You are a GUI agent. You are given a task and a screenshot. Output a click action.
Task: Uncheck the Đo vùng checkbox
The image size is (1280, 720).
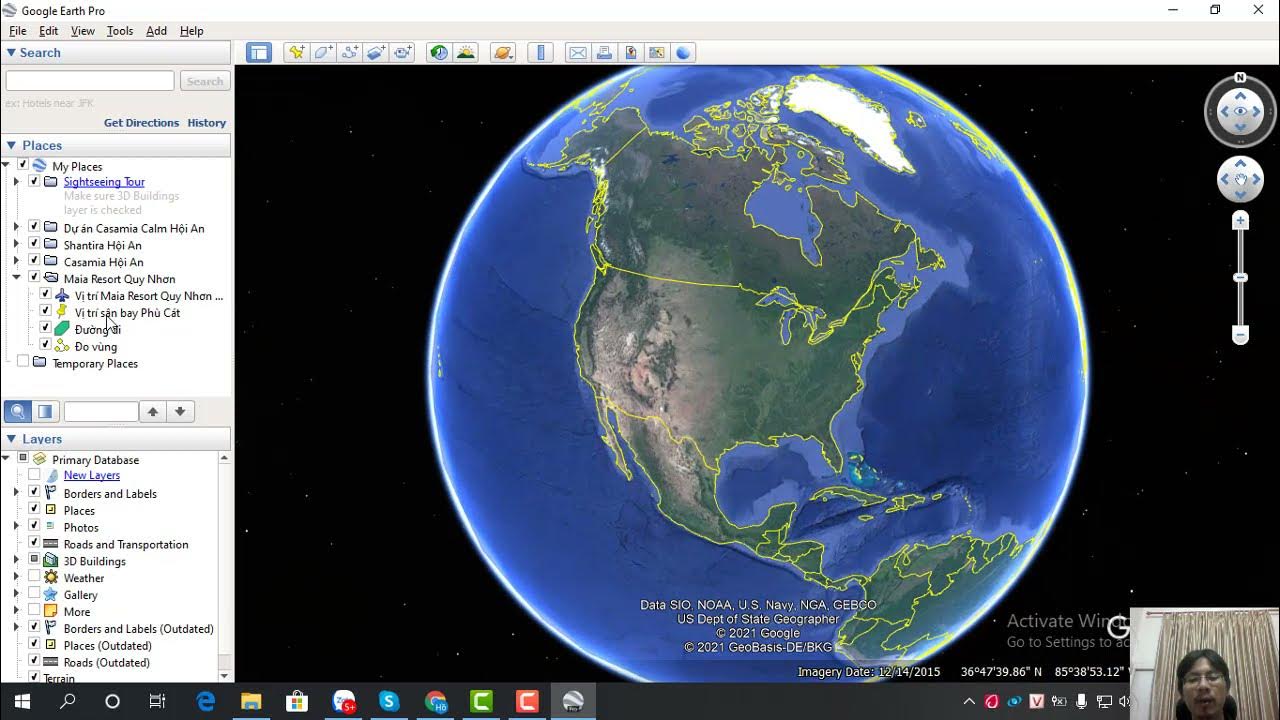point(45,346)
